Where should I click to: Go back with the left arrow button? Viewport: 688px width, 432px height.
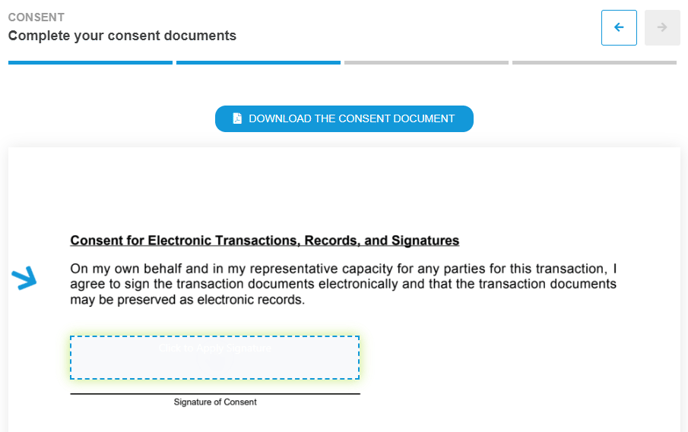[x=619, y=28]
